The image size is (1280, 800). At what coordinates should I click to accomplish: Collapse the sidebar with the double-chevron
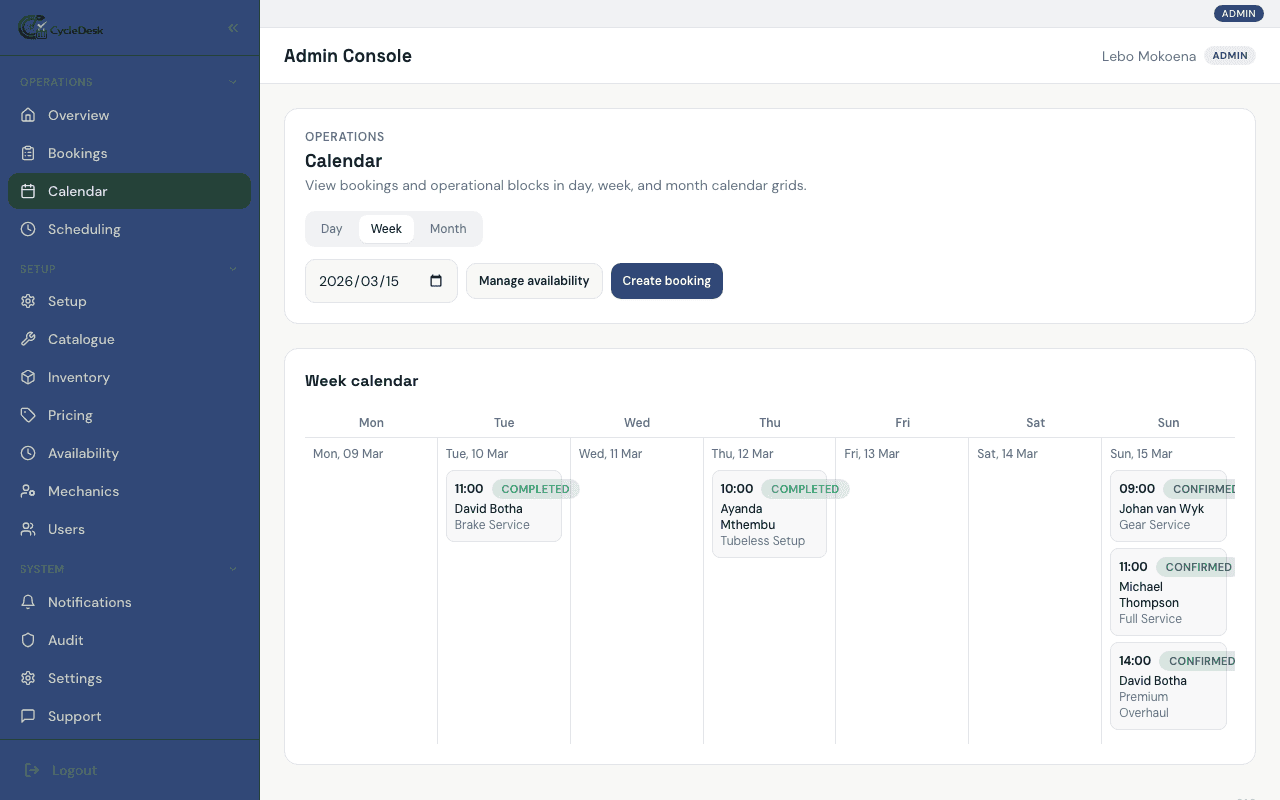(x=232, y=28)
